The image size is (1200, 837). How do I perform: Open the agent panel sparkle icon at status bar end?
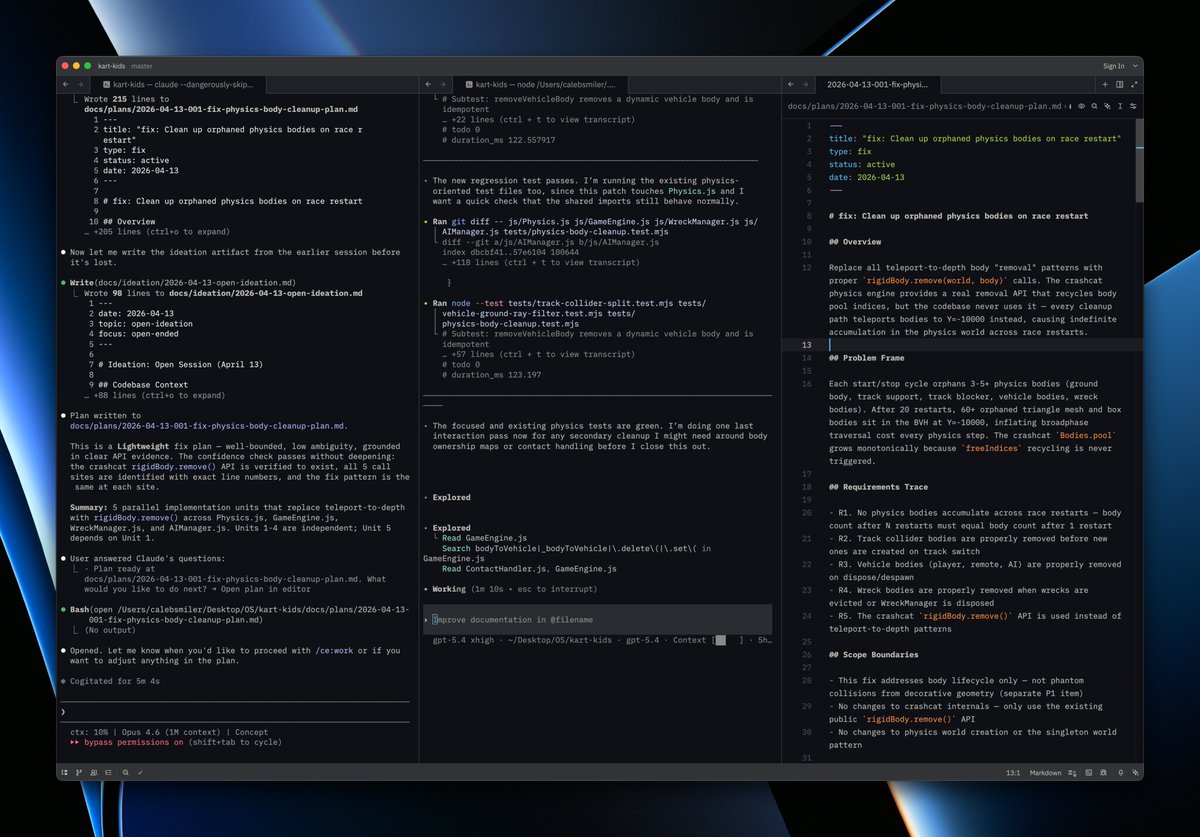1135,773
